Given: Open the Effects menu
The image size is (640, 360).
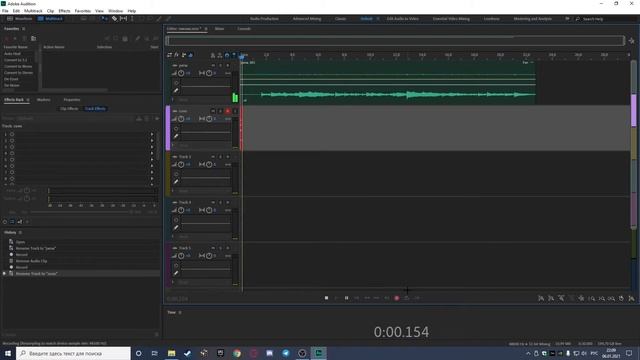Looking at the screenshot, I should tap(64, 11).
